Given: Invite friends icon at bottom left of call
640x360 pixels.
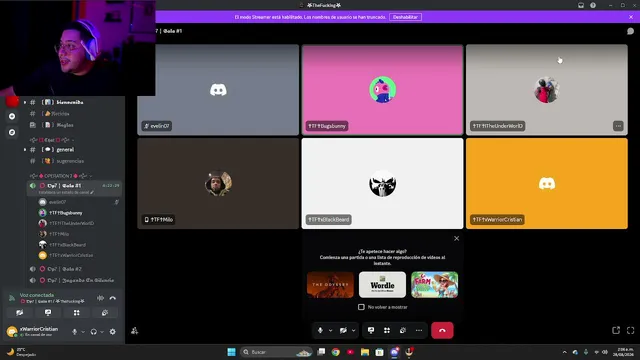Looking at the screenshot, I should 134,331.
